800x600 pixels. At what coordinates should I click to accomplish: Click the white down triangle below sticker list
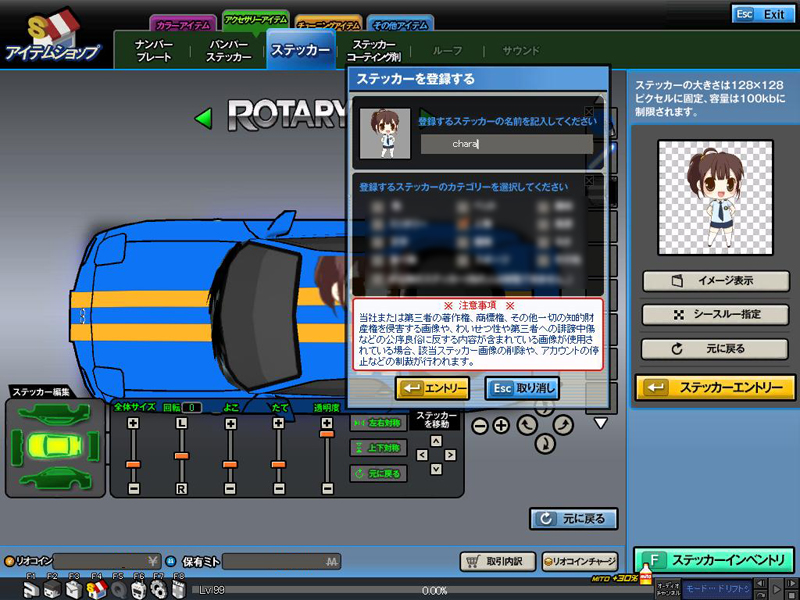pos(601,423)
